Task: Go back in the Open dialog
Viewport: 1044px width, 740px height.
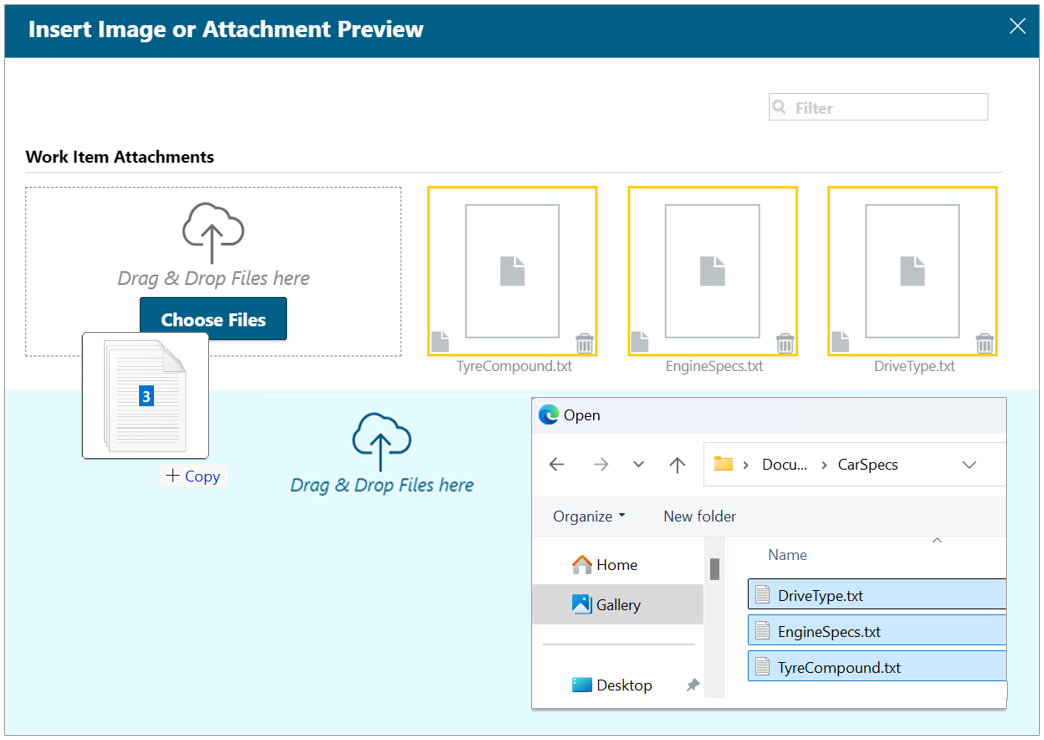Action: (x=557, y=464)
